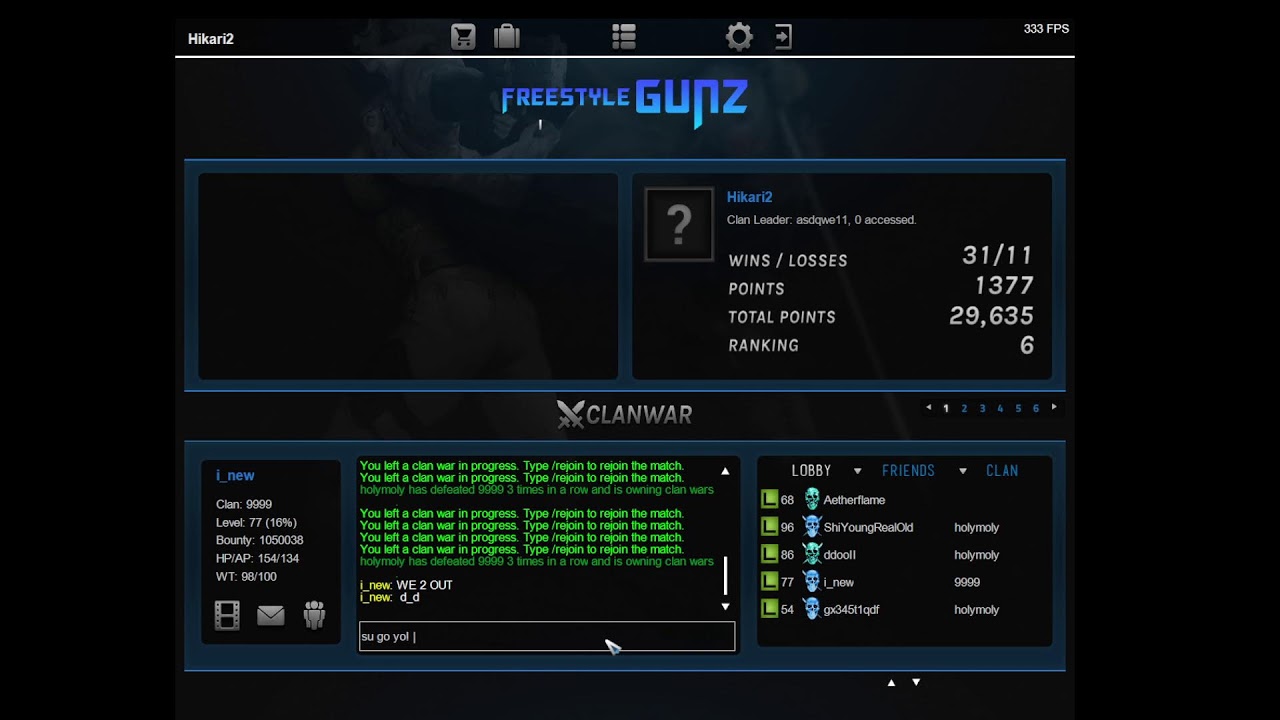
Task: Click the Clanwar crossed swords icon
Action: tap(570, 414)
